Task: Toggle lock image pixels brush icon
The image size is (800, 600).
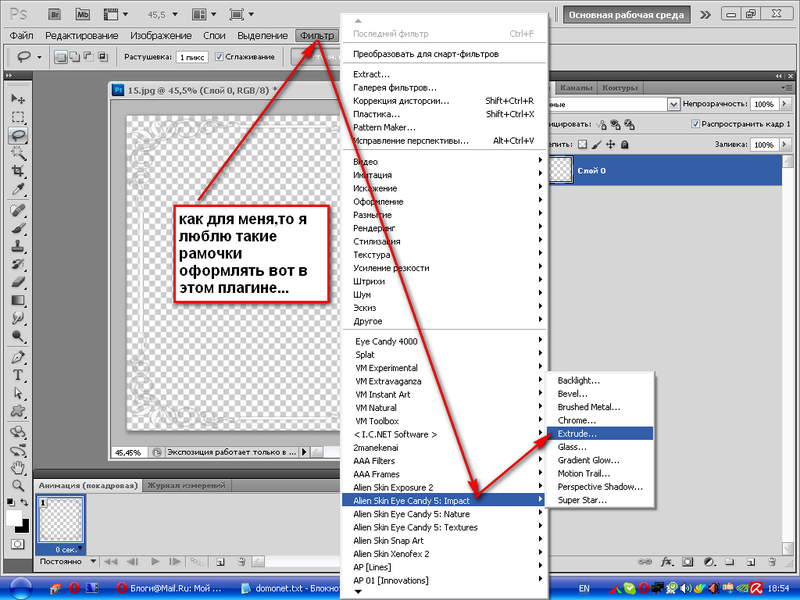Action: 596,144
